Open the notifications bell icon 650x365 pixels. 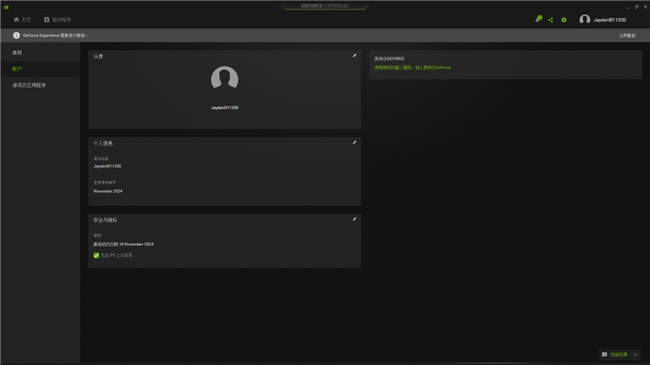538,19
